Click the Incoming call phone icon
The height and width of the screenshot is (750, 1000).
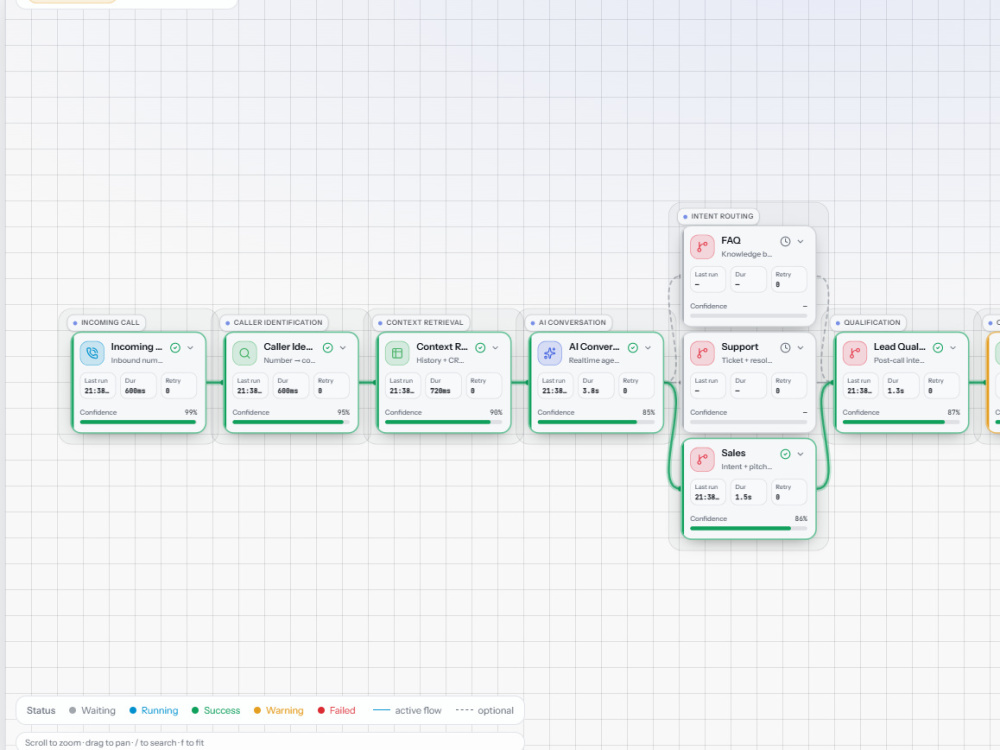(x=92, y=353)
